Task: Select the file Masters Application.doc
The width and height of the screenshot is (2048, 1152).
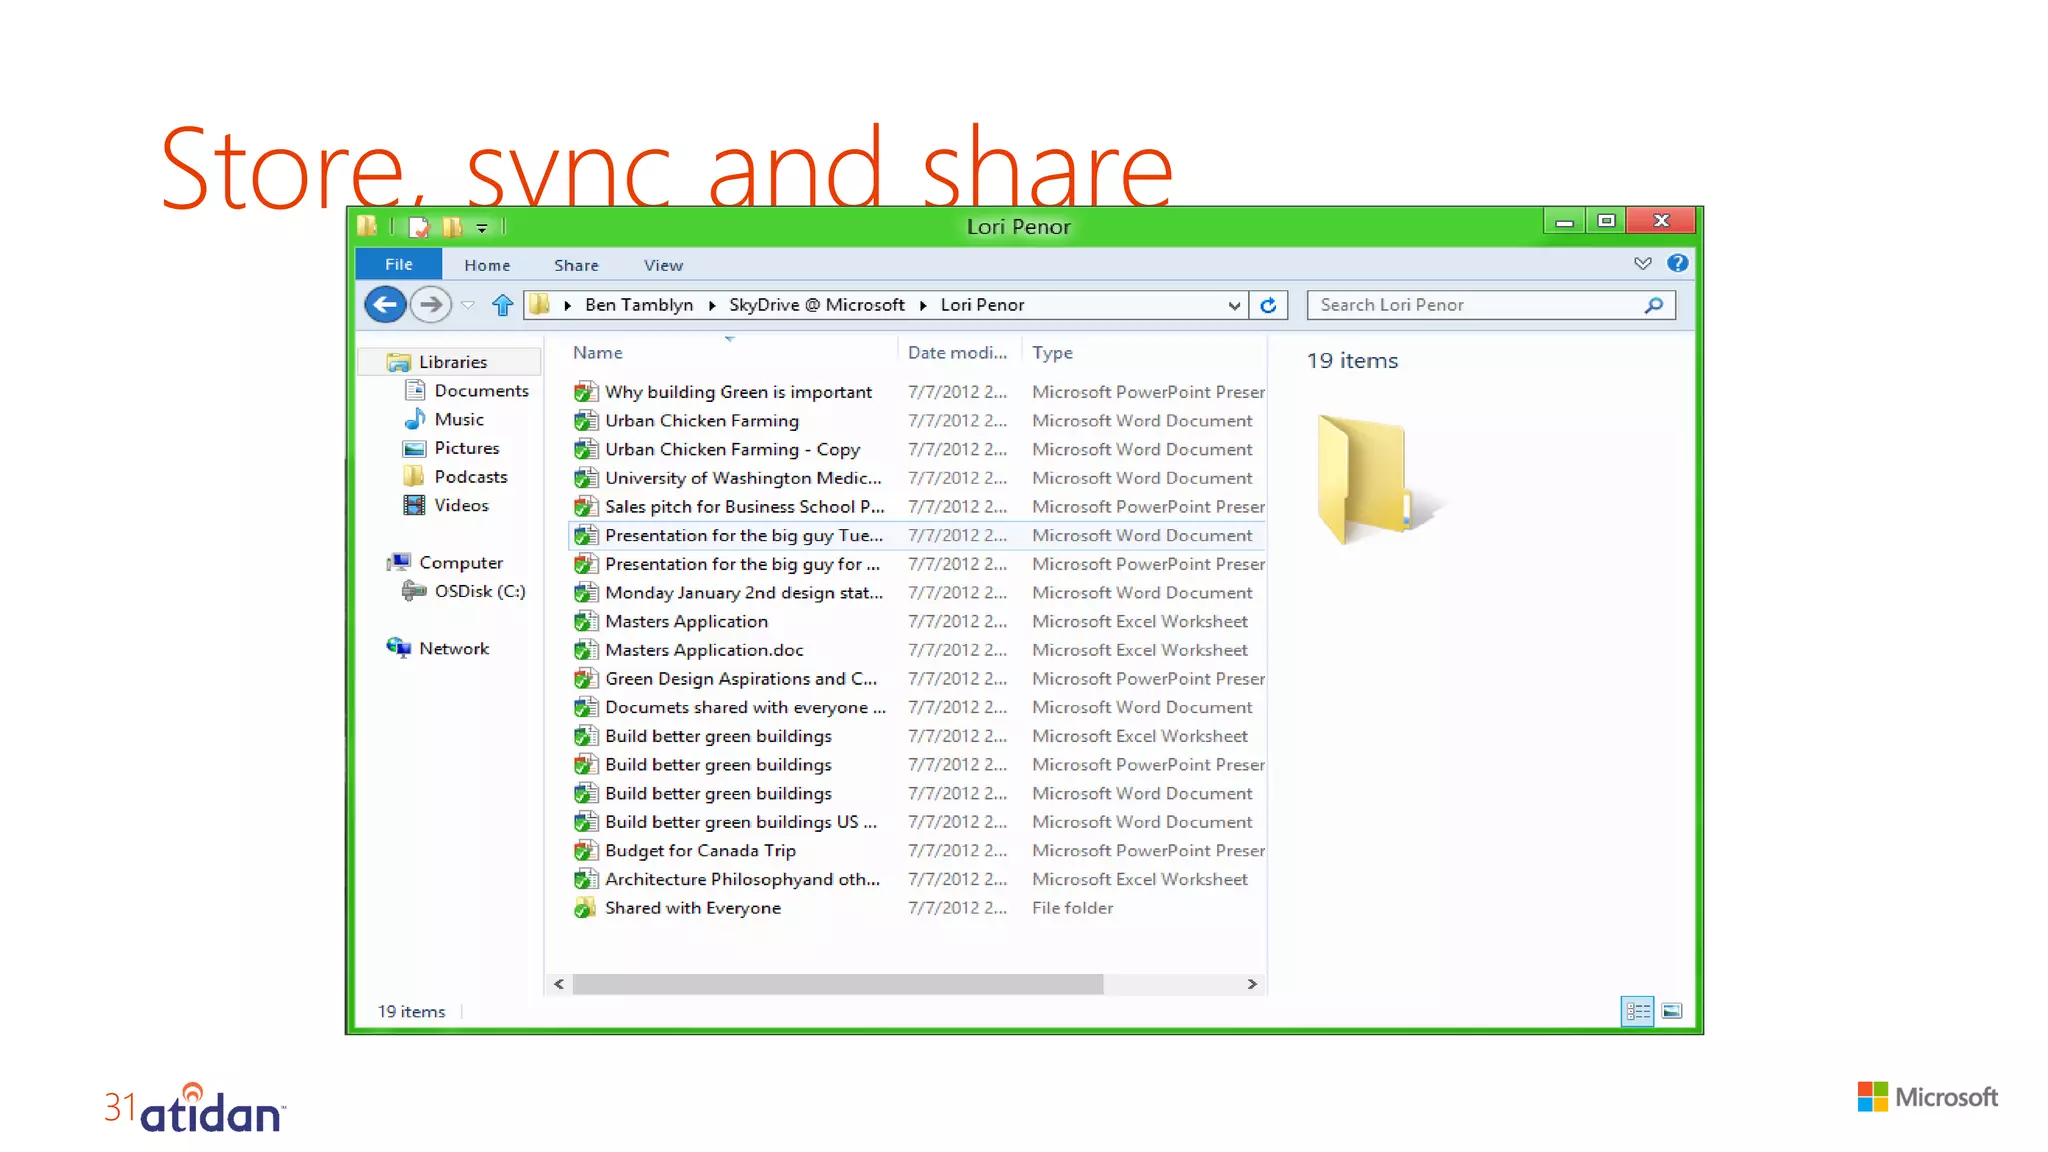Action: (704, 650)
